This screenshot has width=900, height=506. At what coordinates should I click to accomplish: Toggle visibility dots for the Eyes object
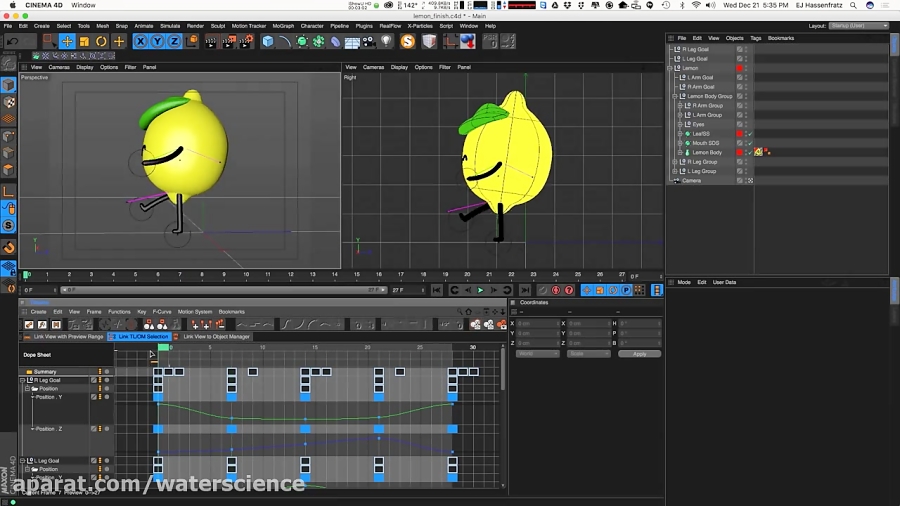click(746, 124)
